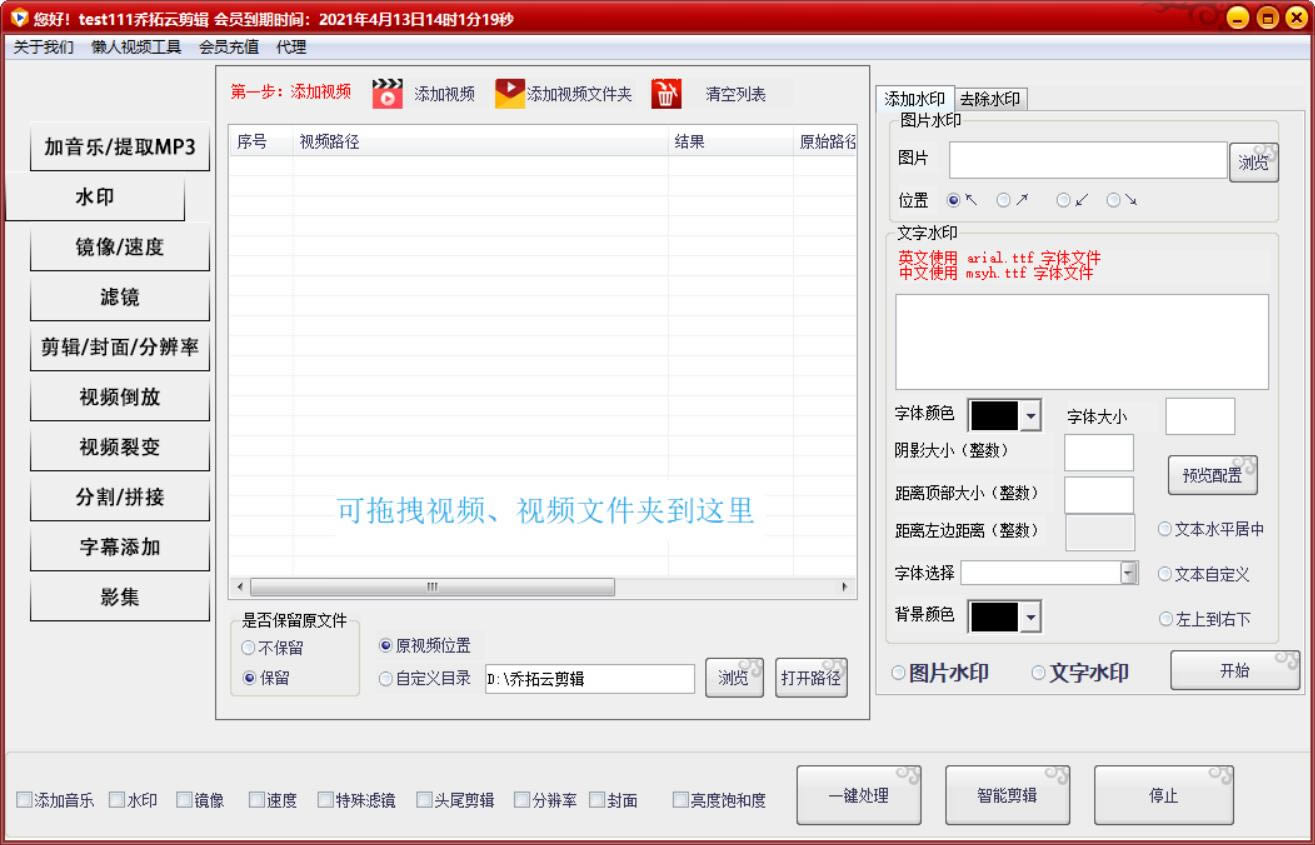Select the 不保留 radio option
This screenshot has width=1315, height=845.
[x=249, y=648]
